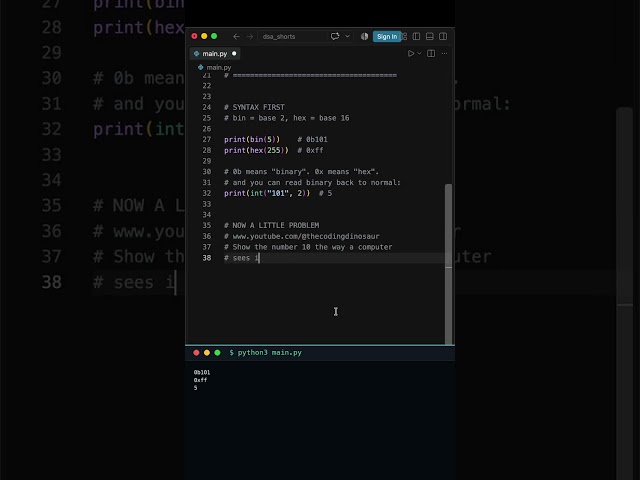Click 'and you can read binary' comment
640x480 pixels.
312,182
